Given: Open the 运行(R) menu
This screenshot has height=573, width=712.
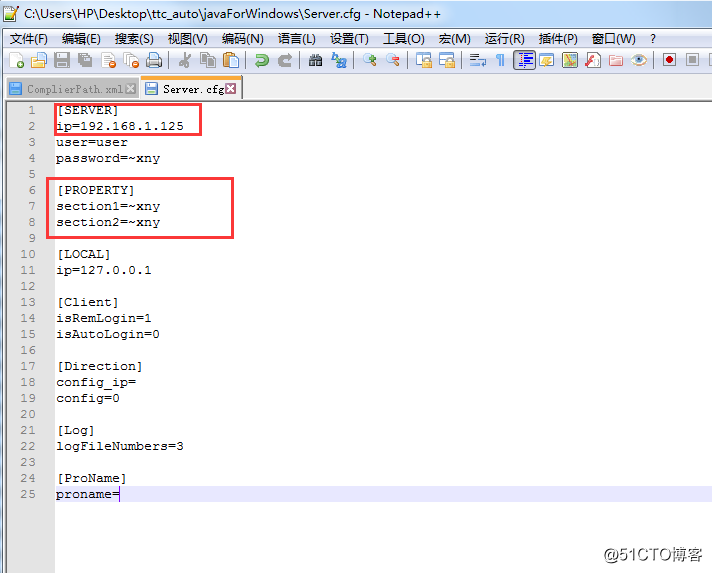Looking at the screenshot, I should [504, 39].
